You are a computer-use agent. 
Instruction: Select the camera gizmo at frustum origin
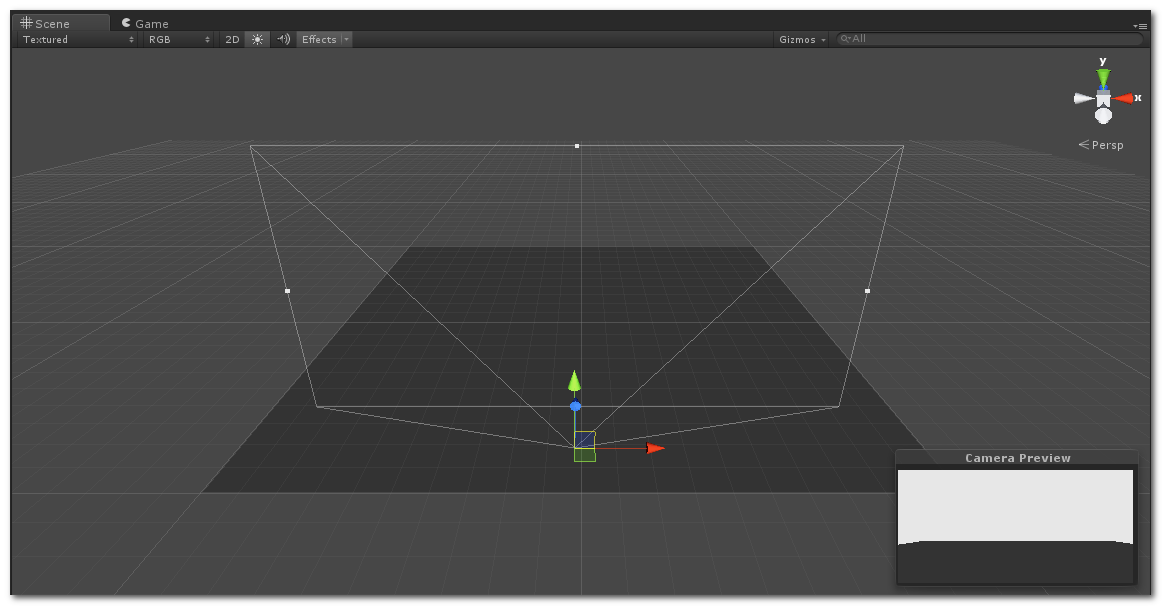pos(585,447)
